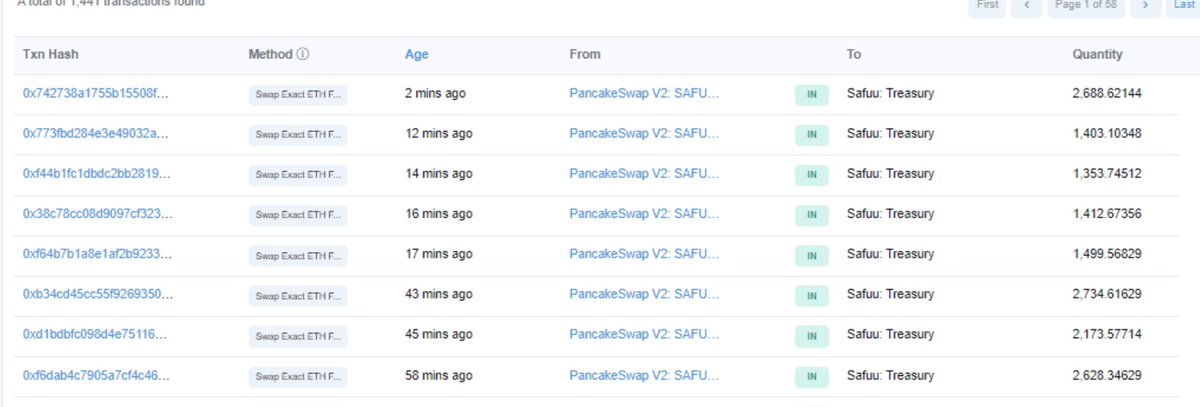1200x407 pixels.
Task: Select the '45 mins ago' age cell
Action: (439, 334)
